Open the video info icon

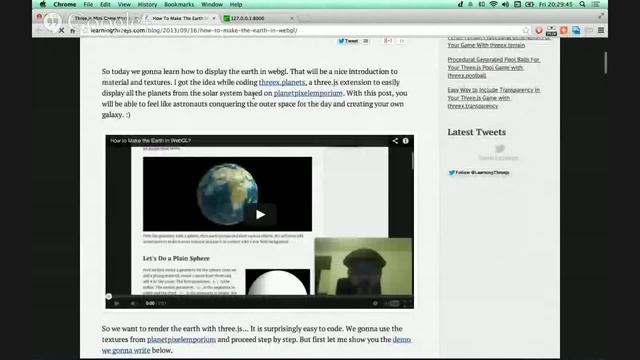tap(406, 141)
